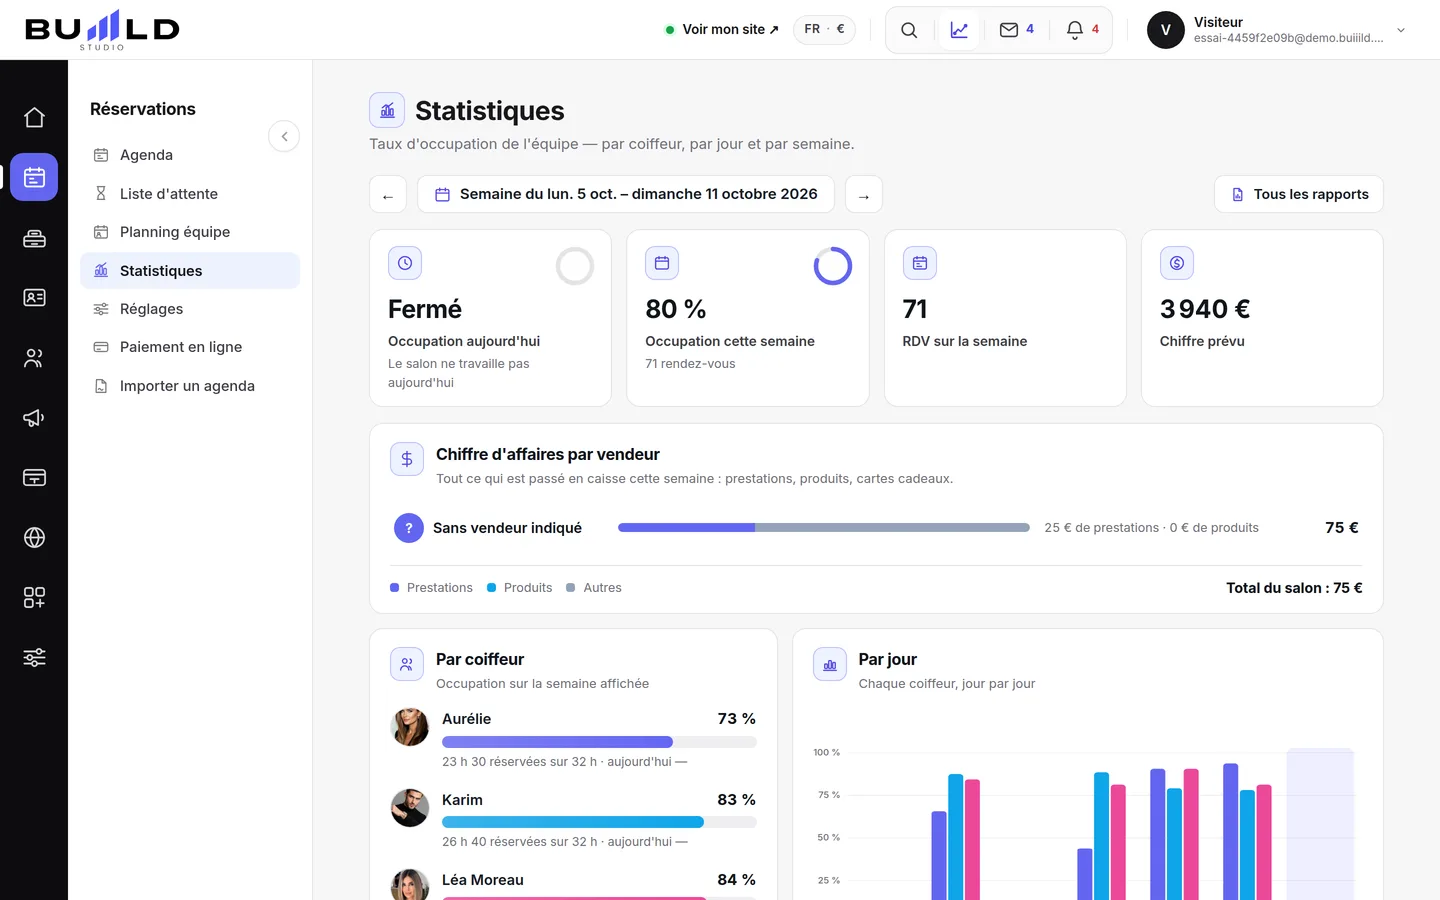The image size is (1440, 900).
Task: Click calendar icon on 80 % occupation card
Action: (662, 263)
